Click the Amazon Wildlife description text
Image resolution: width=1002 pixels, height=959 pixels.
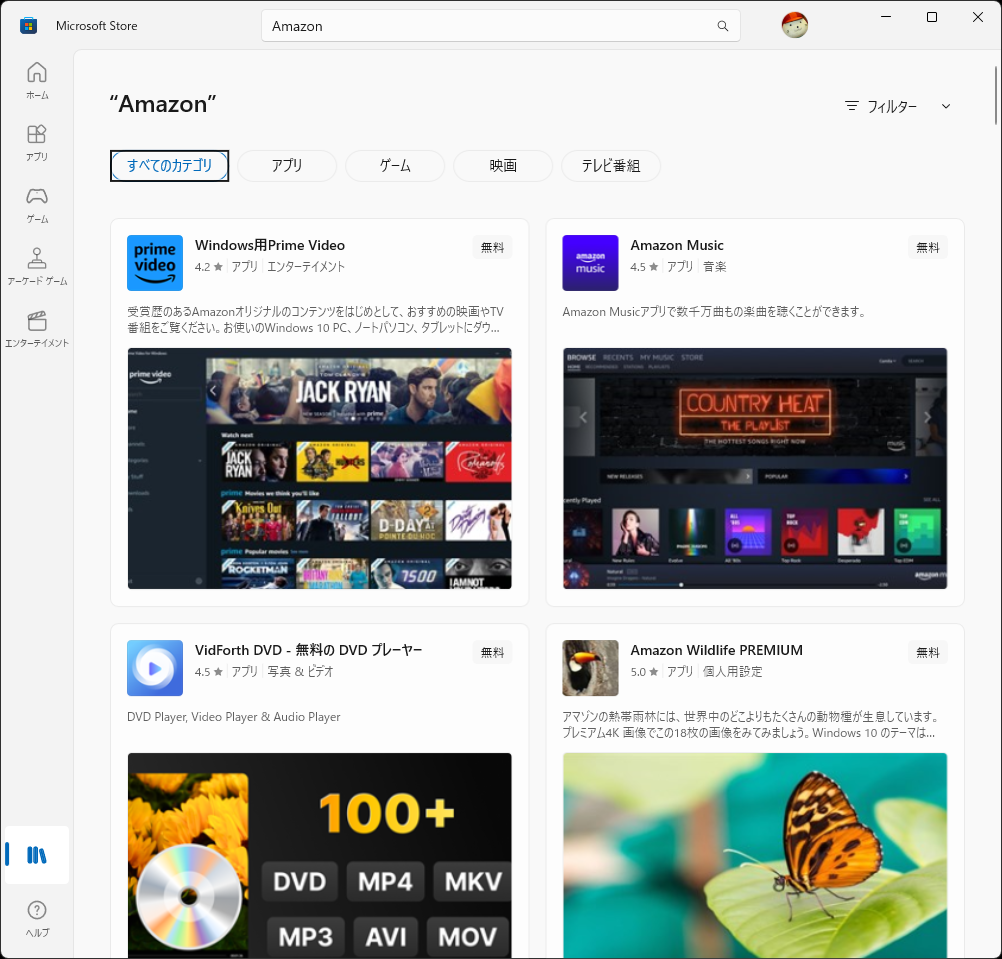[x=750, y=725]
